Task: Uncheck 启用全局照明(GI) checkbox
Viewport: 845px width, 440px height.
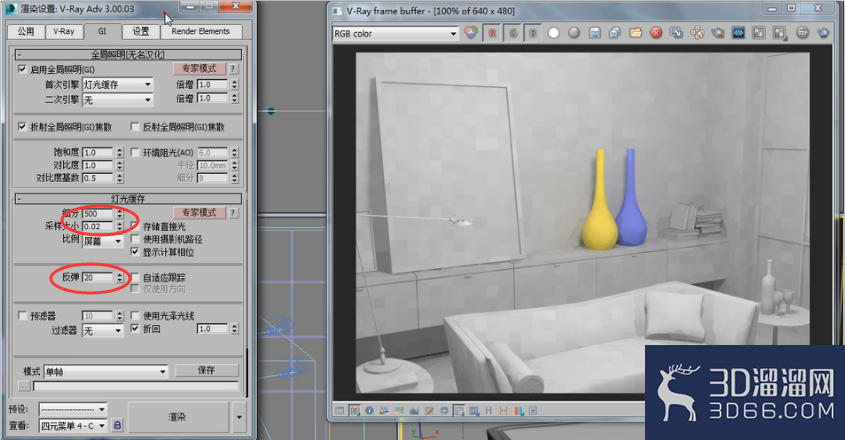Action: 22,69
